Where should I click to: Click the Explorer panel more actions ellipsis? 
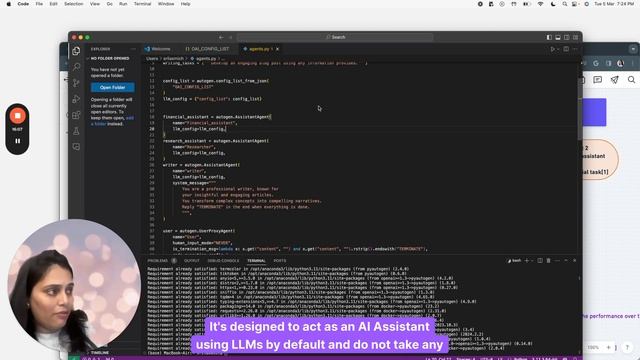click(133, 49)
